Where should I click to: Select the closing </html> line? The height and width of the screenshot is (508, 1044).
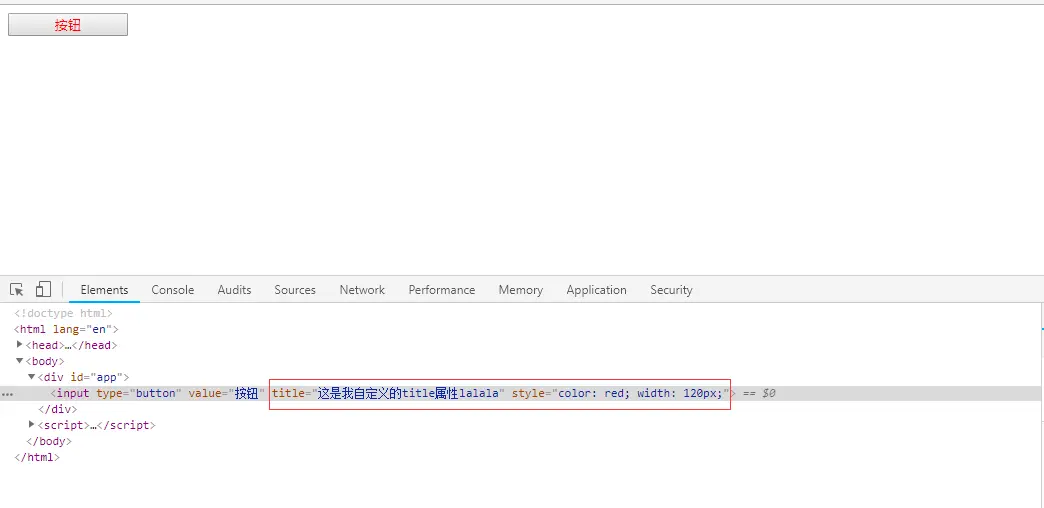(37, 457)
